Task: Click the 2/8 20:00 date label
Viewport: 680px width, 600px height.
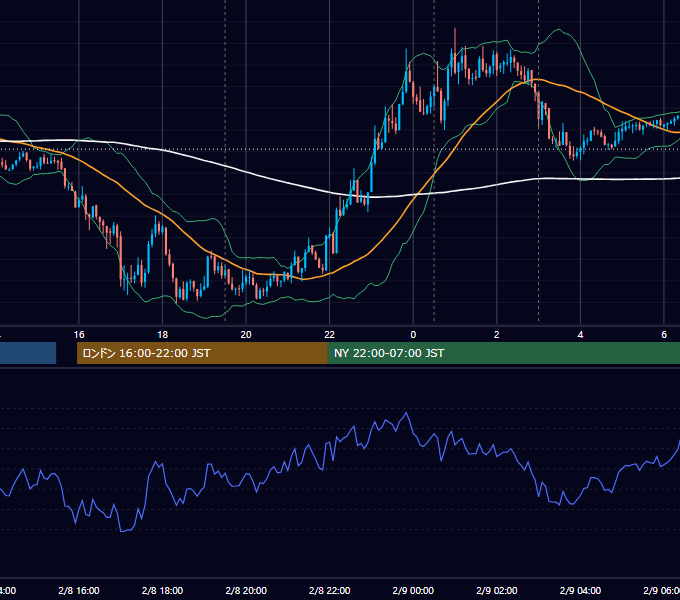Action: point(246,590)
